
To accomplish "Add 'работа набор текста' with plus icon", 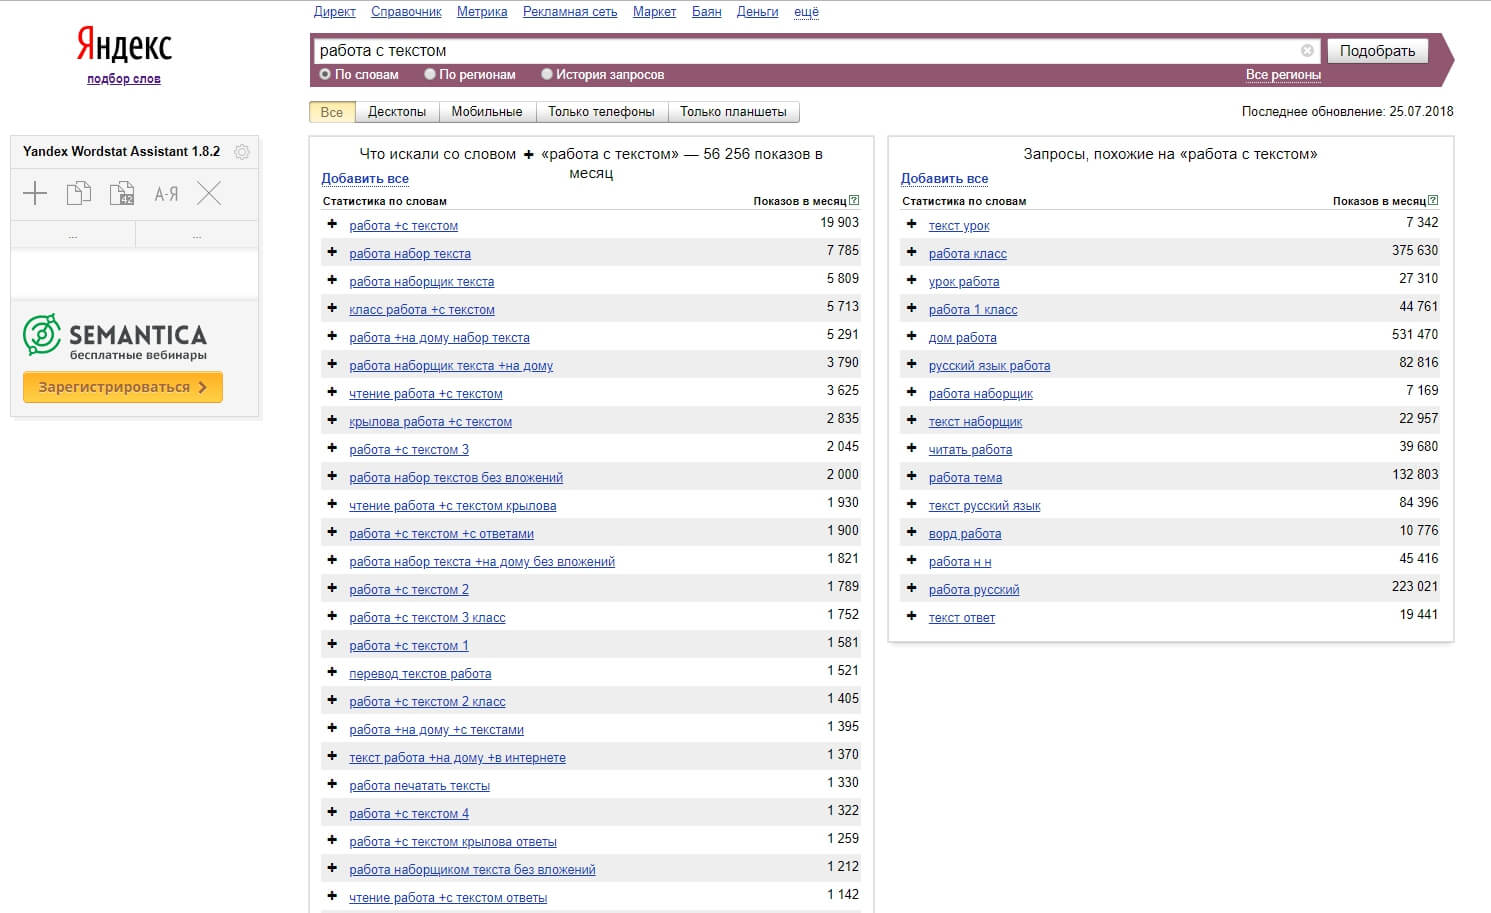I will pyautogui.click(x=332, y=252).
